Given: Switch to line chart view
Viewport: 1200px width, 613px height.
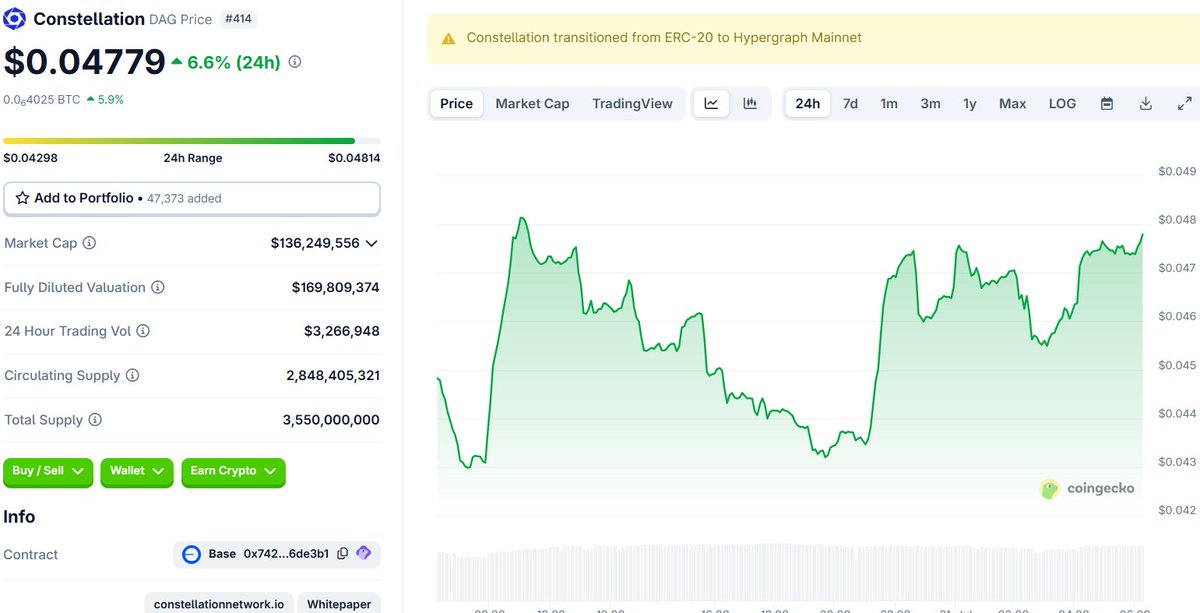Looking at the screenshot, I should tap(711, 103).
